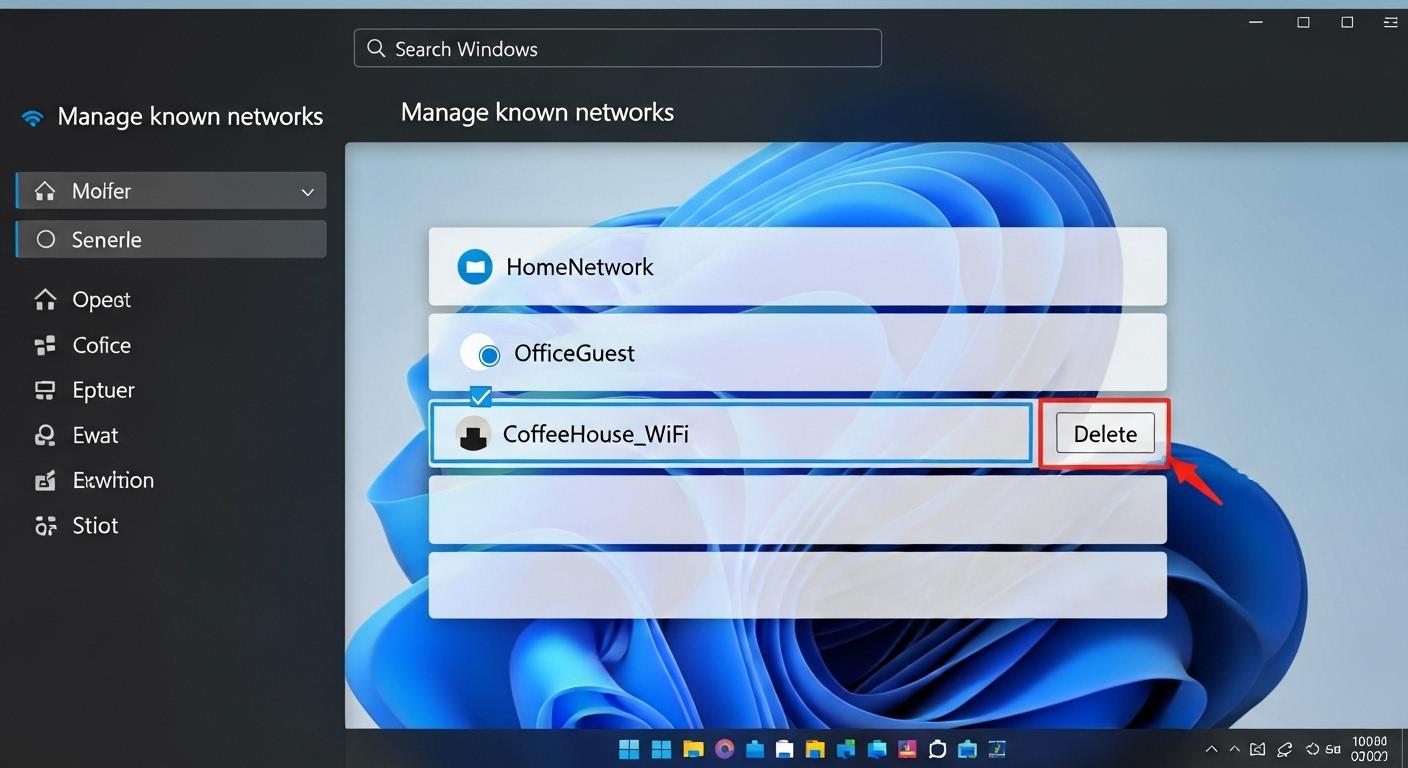Launch Microsoft Edge from the taskbar
Image resolution: width=1408 pixels, height=768 pixels.
coord(724,748)
